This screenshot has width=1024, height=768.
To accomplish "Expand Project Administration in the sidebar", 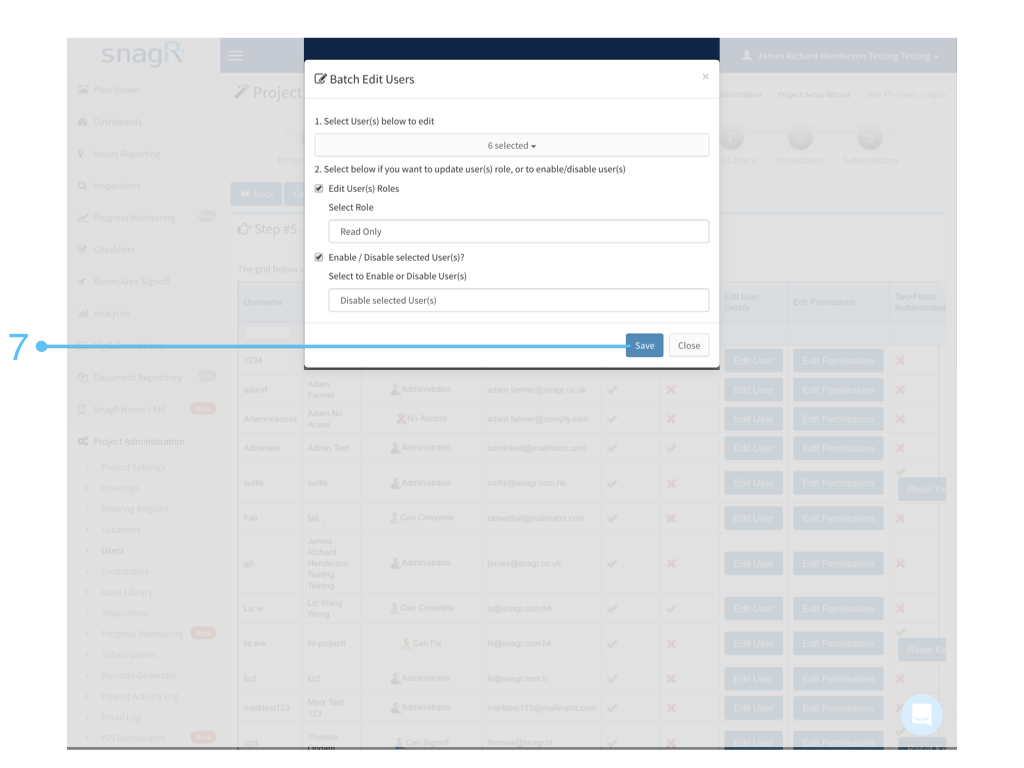I will [x=138, y=441].
